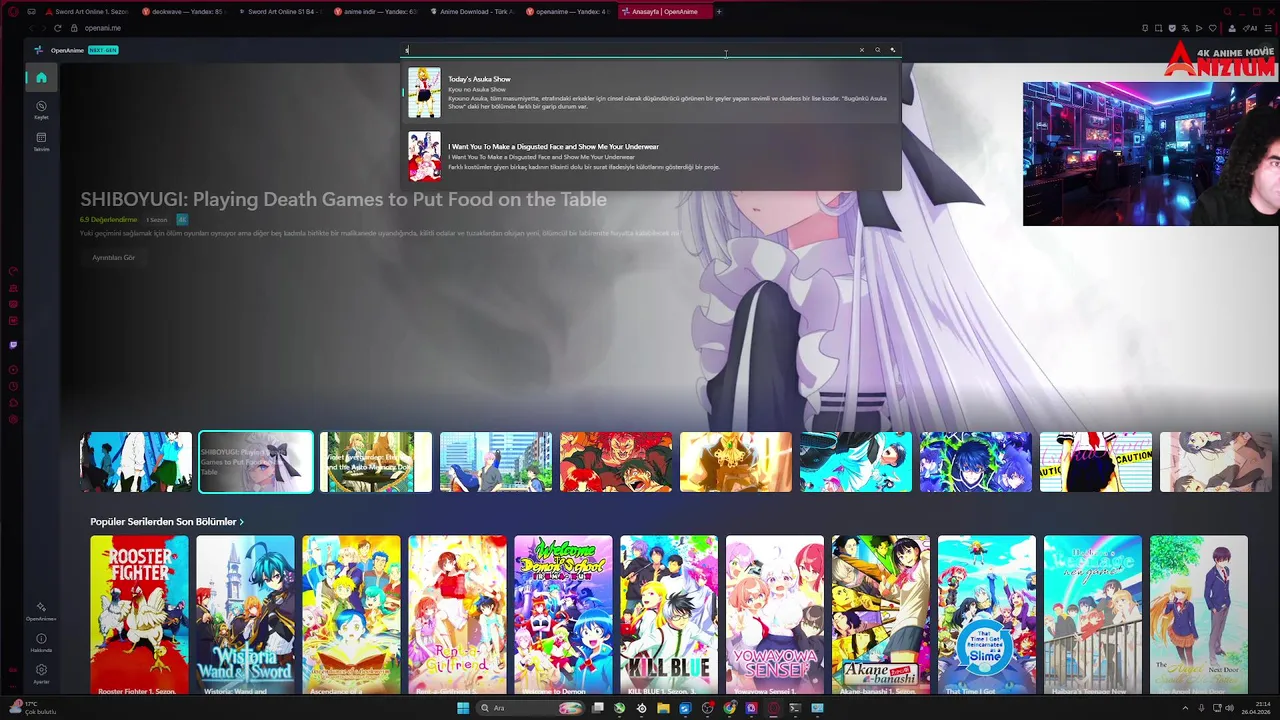Open the Akane-banashi poster card
This screenshot has height=720, width=1280.
point(881,614)
